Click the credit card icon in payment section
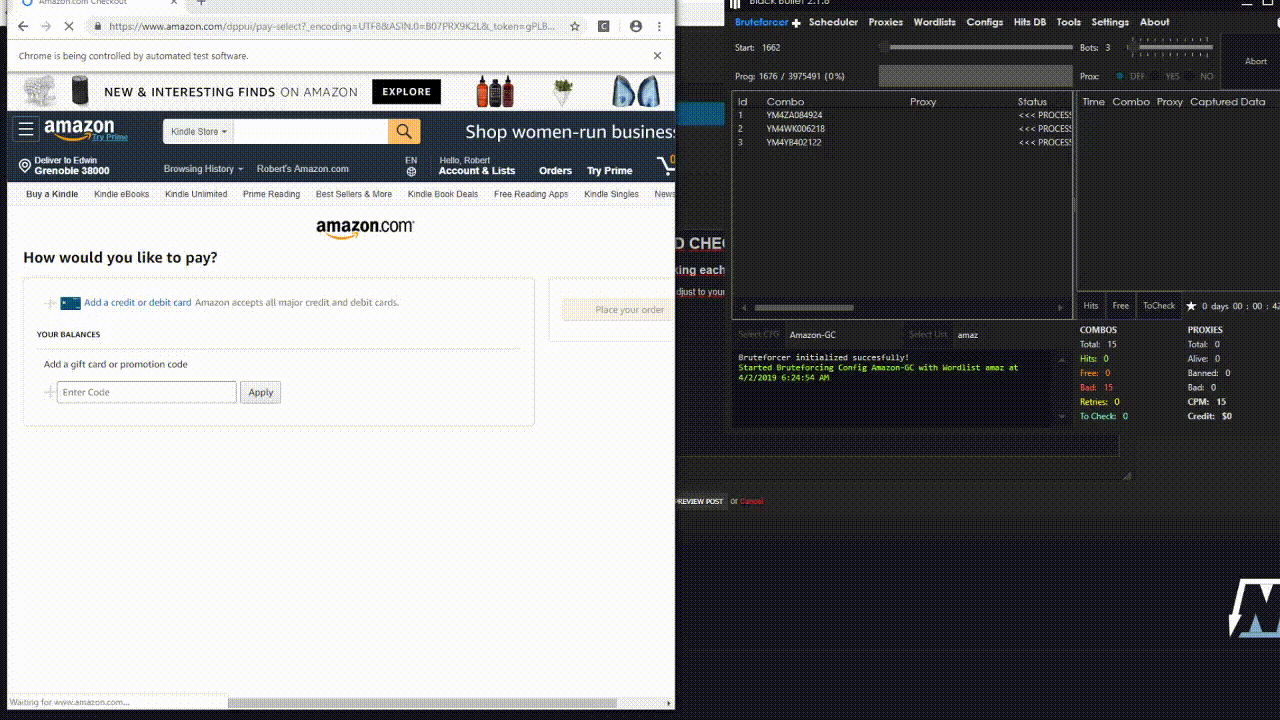Viewport: 1280px width, 720px height. 70,303
